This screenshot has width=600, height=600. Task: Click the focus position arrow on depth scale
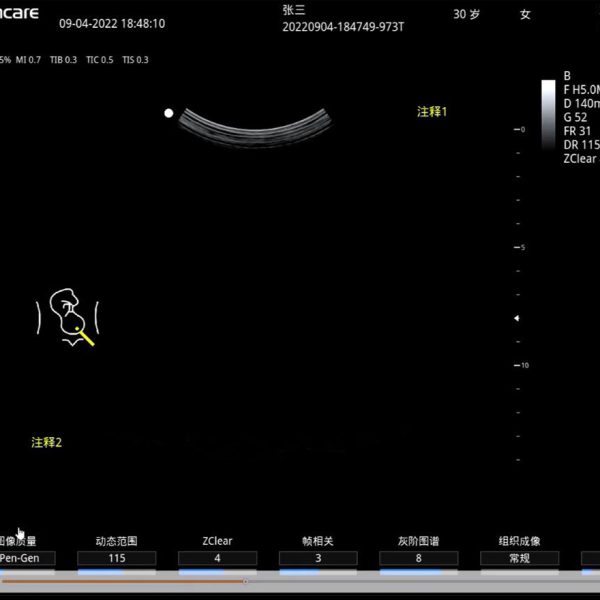click(516, 318)
